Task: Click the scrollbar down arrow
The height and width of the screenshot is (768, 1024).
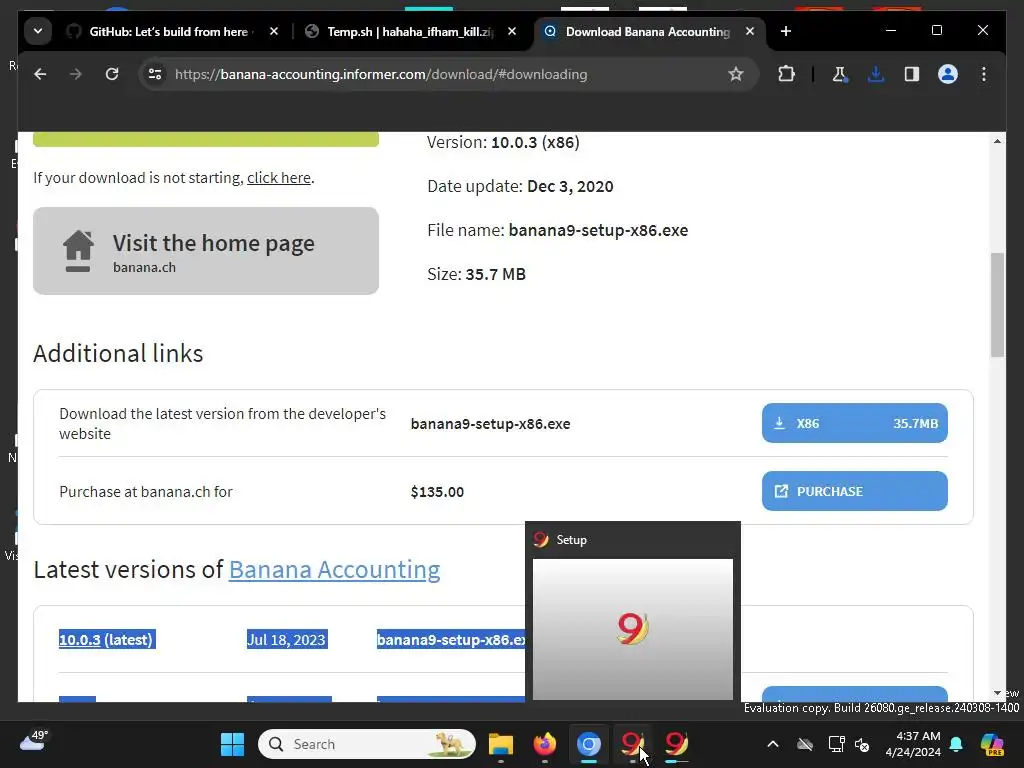Action: (x=997, y=693)
